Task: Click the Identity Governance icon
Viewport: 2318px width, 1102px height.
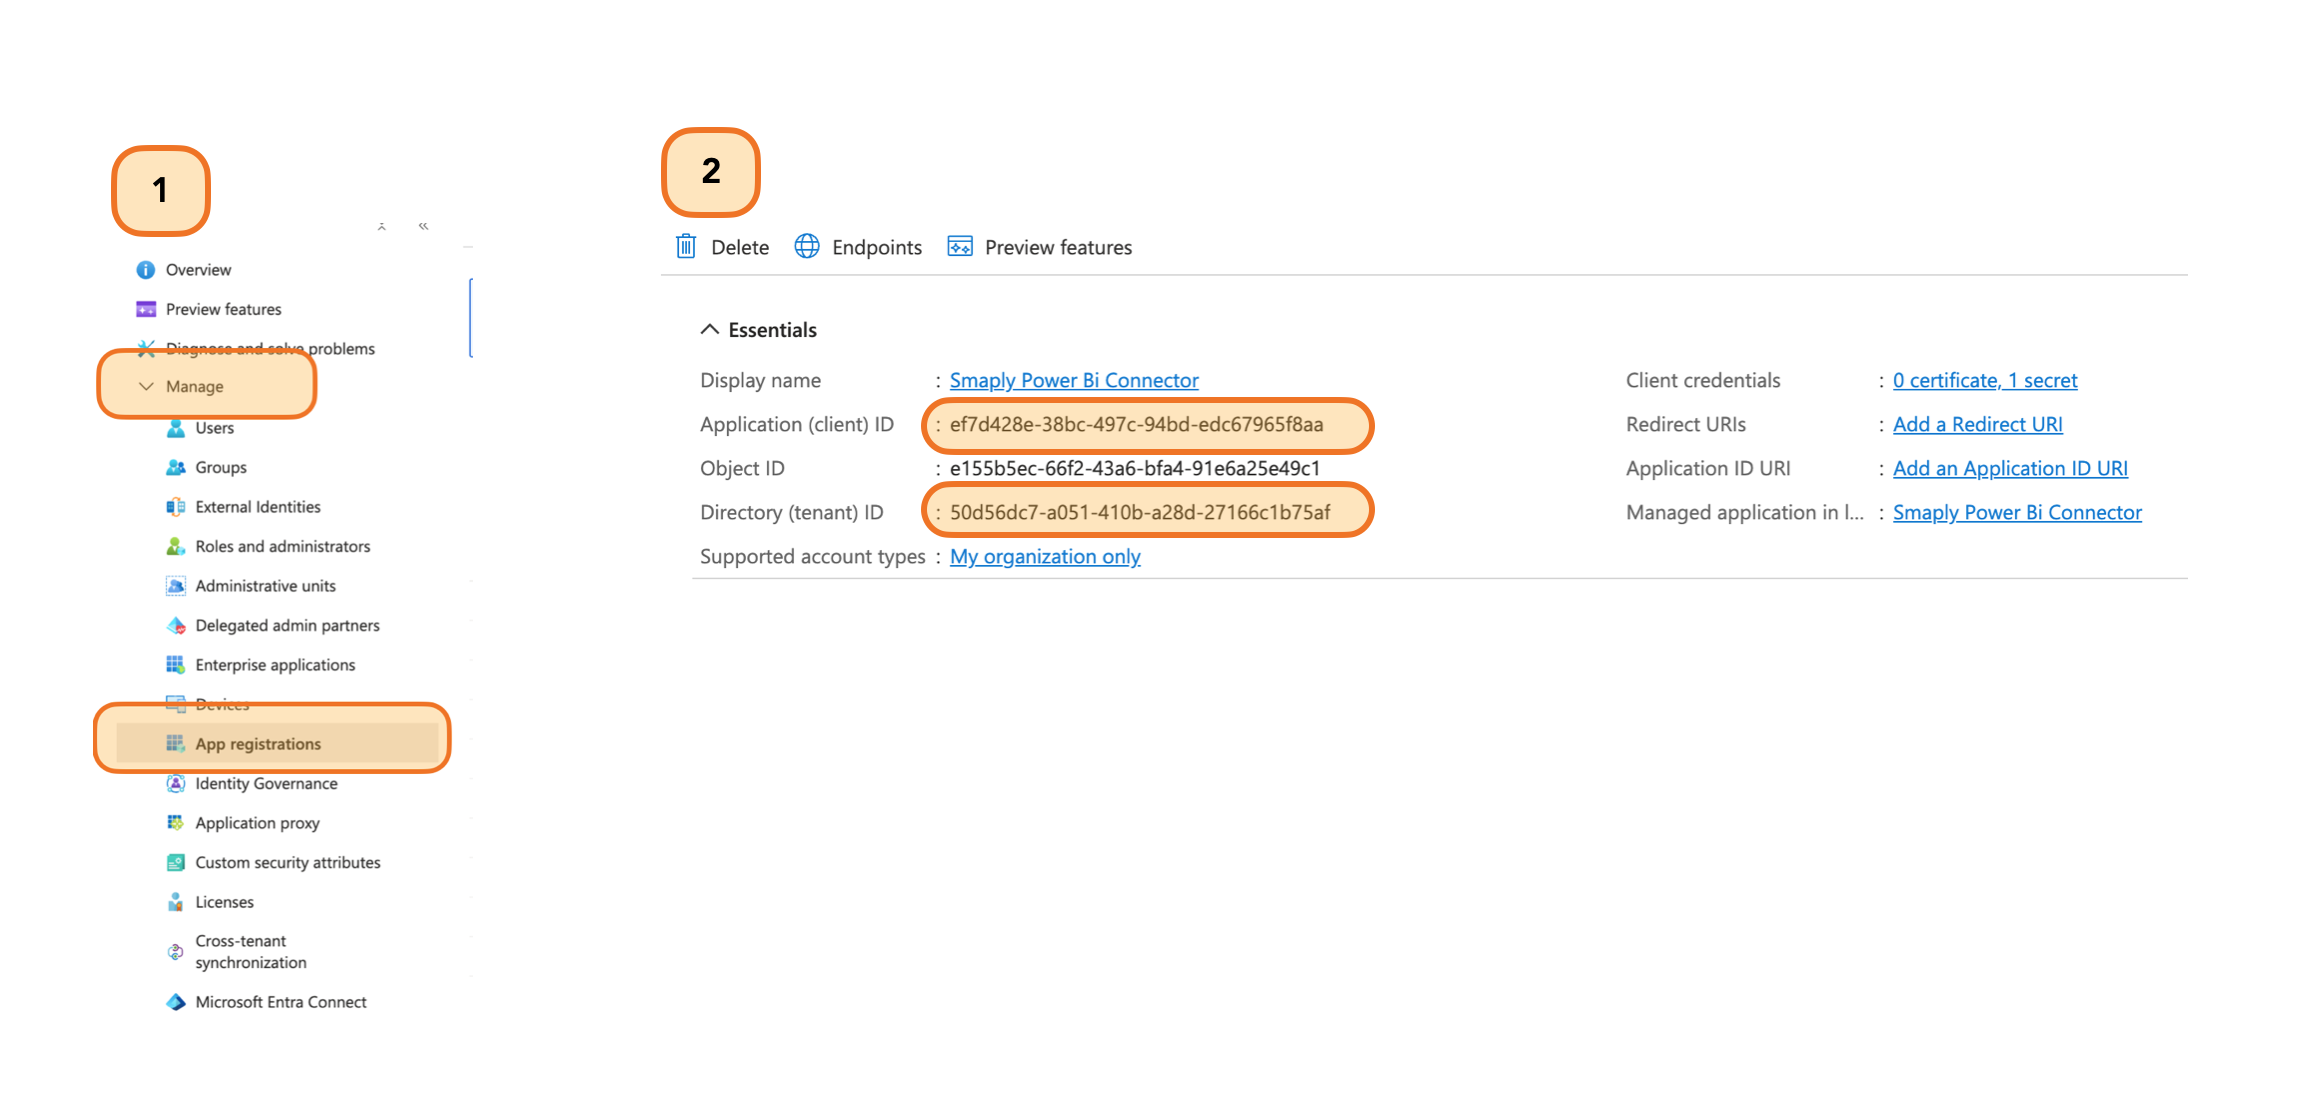Action: point(176,783)
